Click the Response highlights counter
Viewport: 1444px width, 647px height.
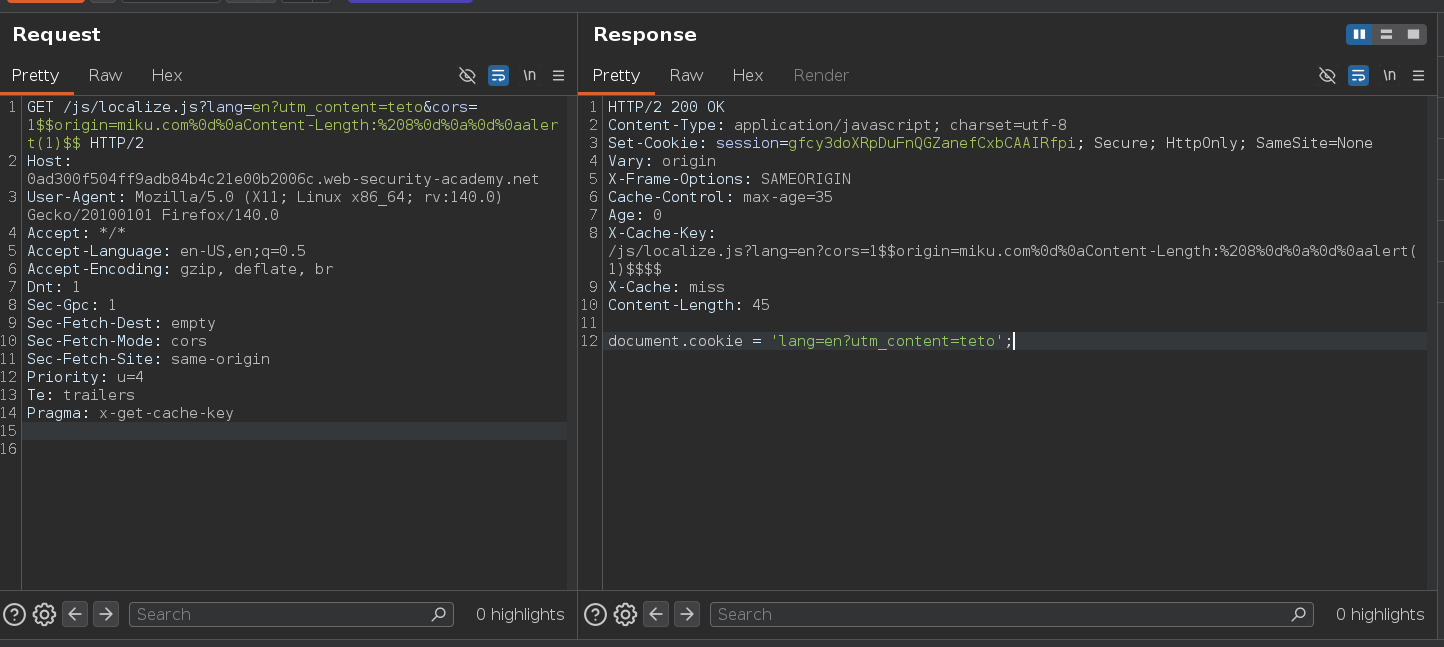pos(1380,614)
